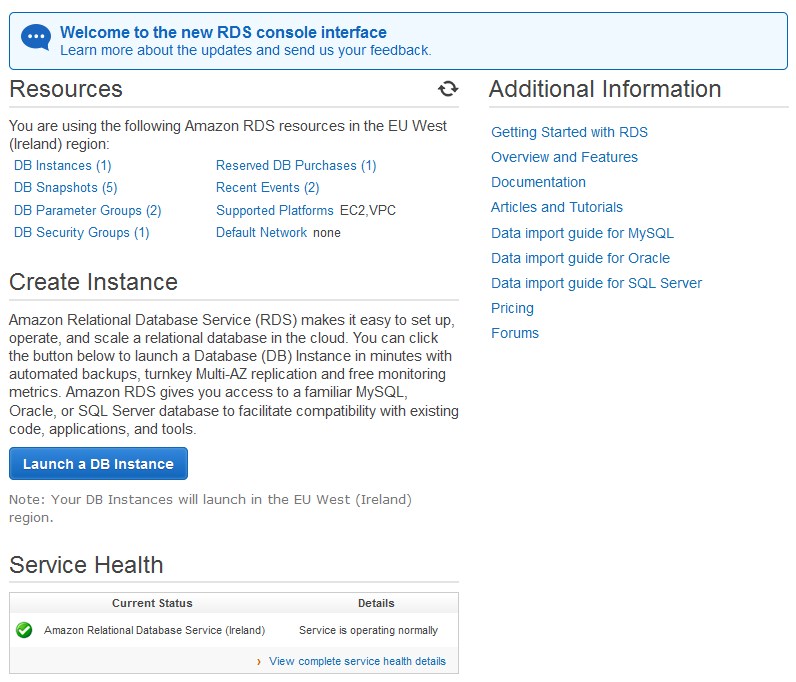796x682 pixels.
Task: Click the 'Current Status' column header
Action: pos(152,603)
